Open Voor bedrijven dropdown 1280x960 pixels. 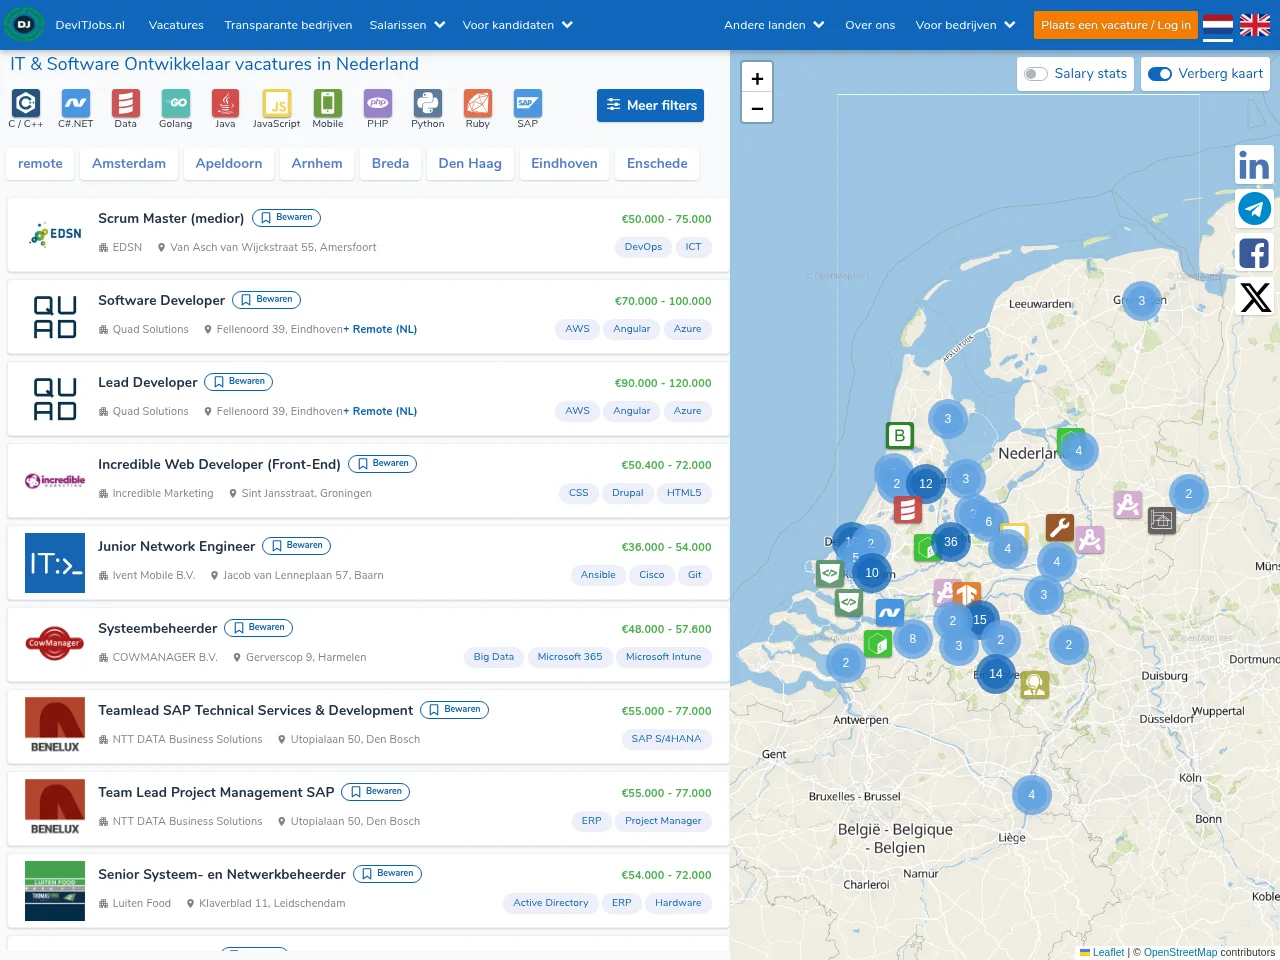pyautogui.click(x=965, y=25)
